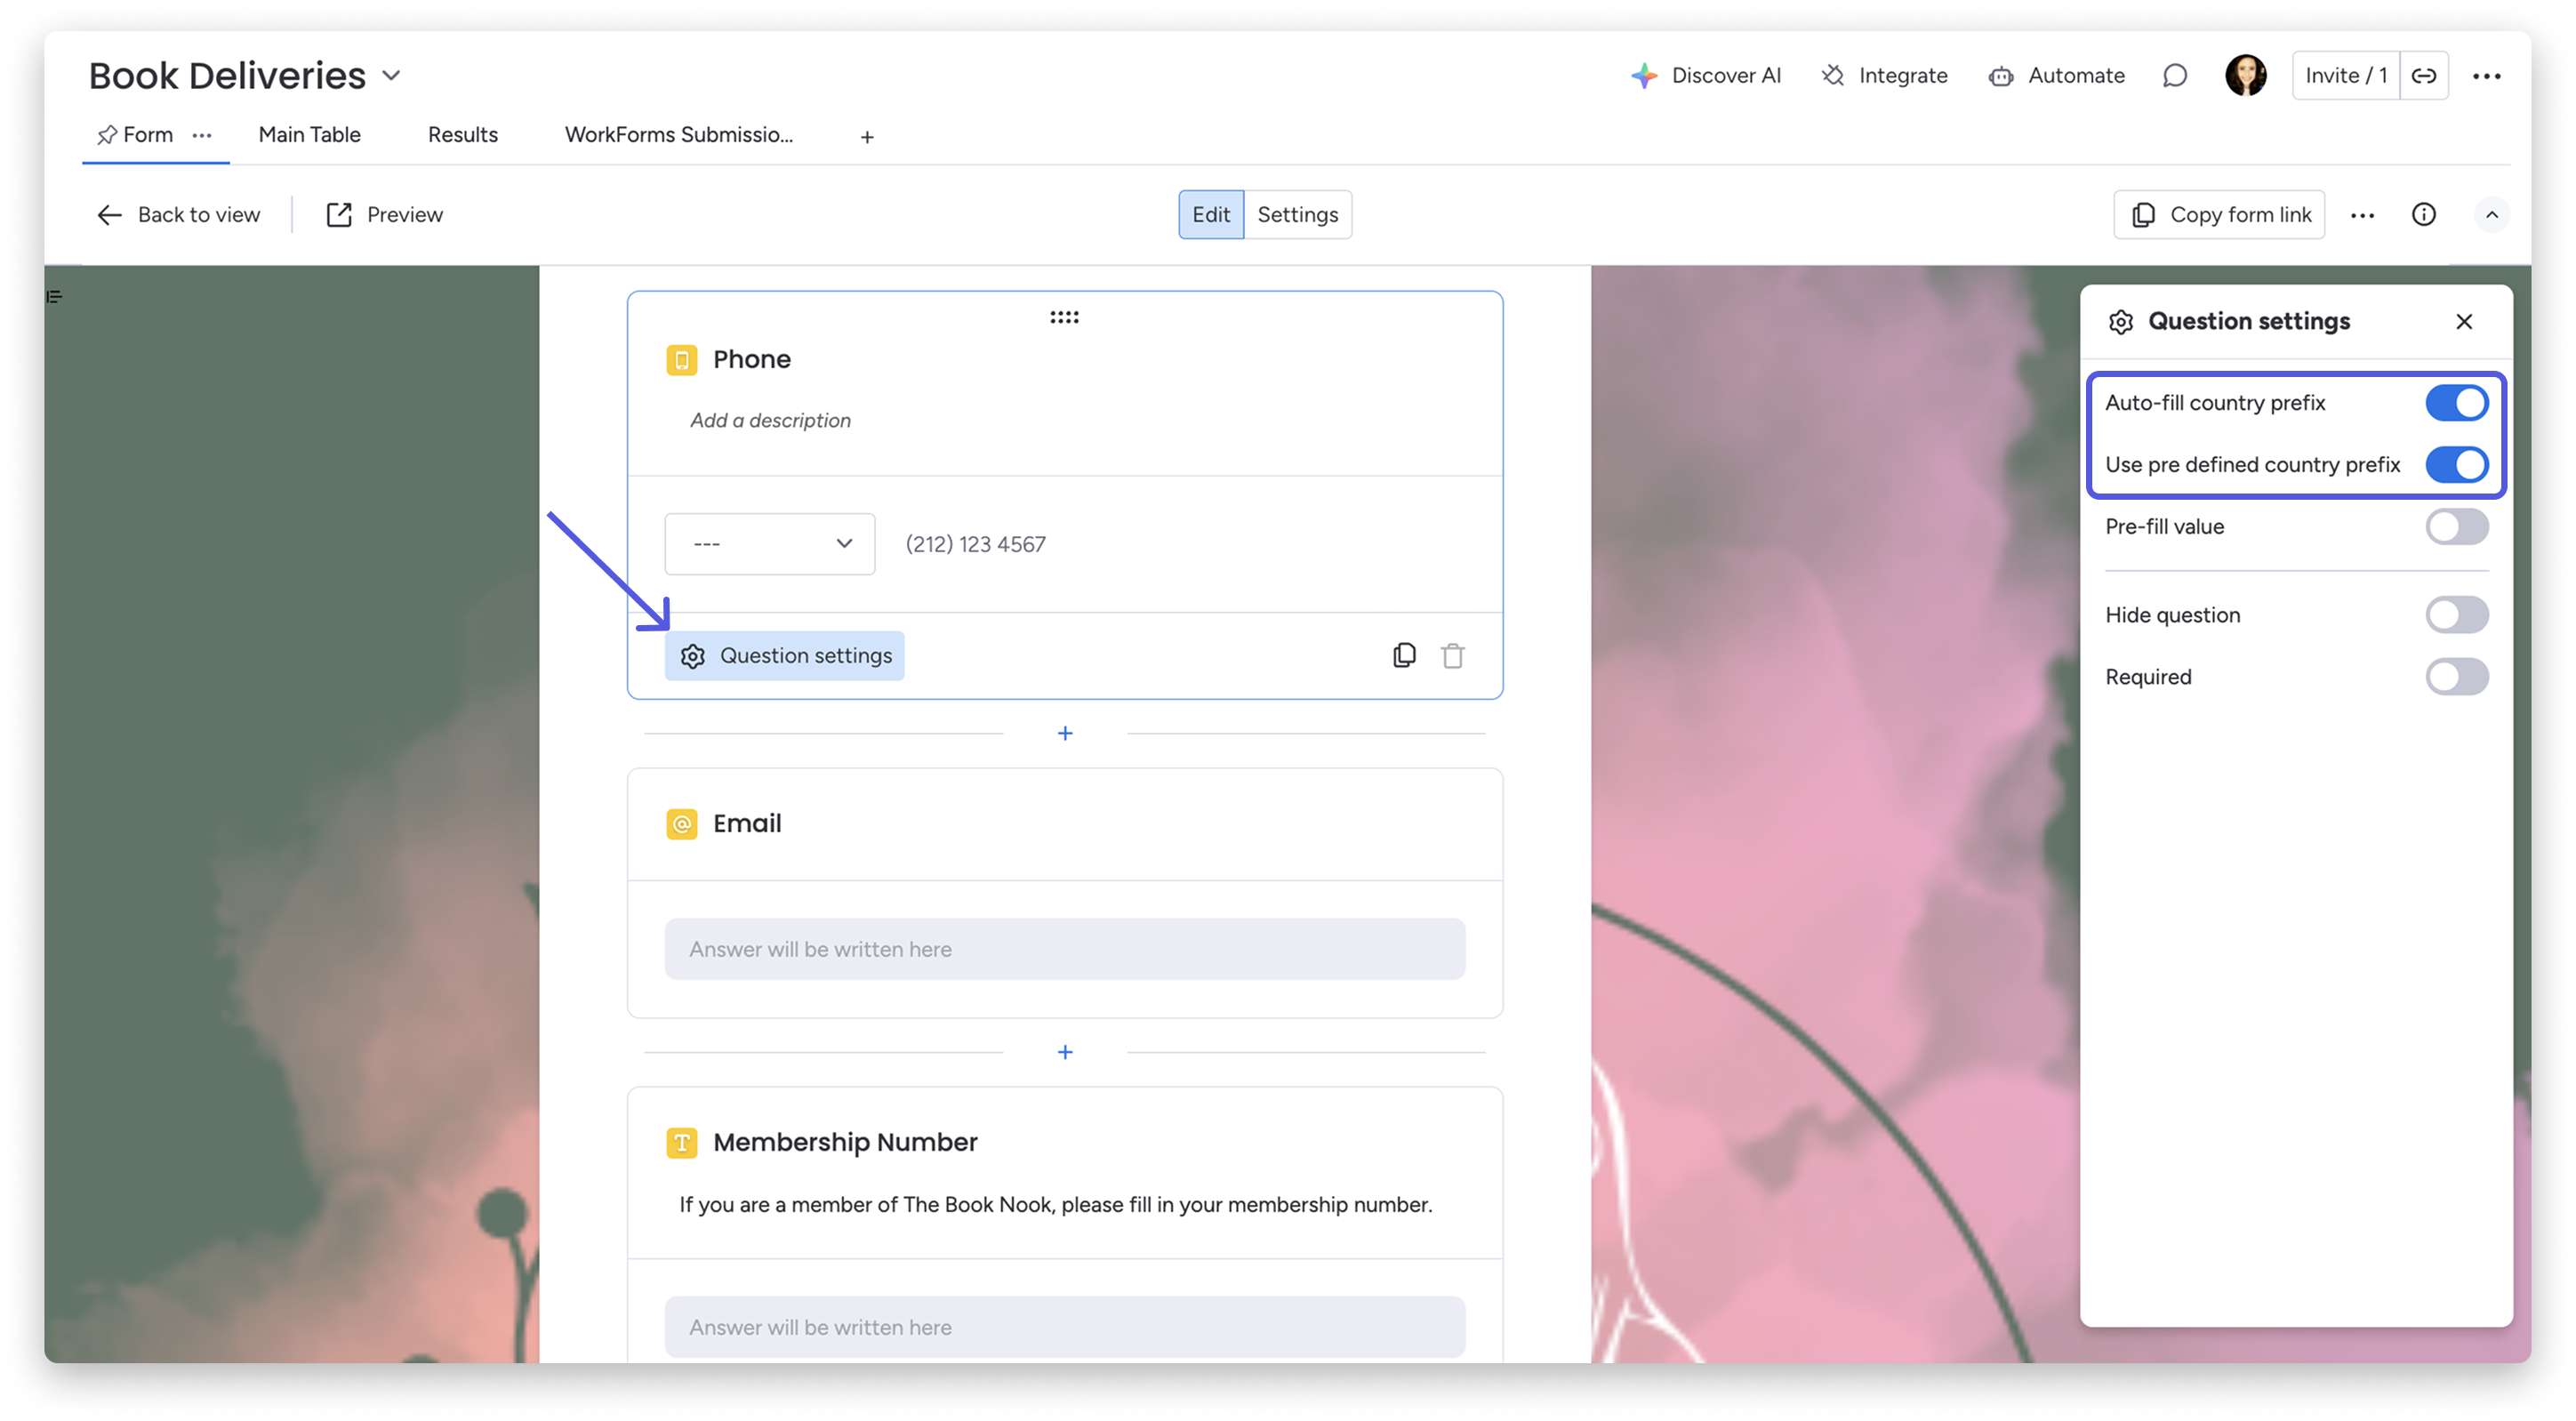
Task: Open the country prefix dropdown
Action: (x=769, y=544)
